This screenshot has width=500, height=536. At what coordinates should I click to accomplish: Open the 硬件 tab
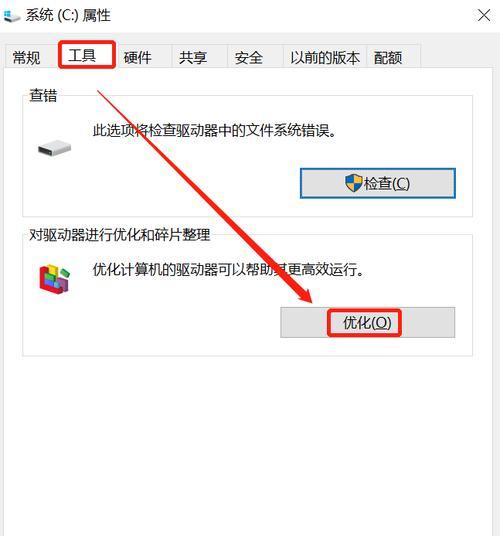[x=137, y=57]
